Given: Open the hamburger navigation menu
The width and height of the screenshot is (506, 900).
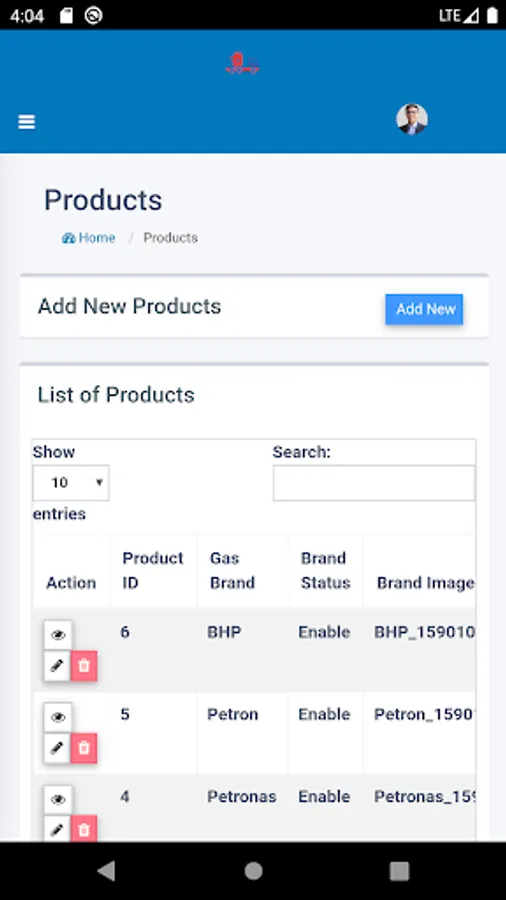Looking at the screenshot, I should click(x=26, y=122).
